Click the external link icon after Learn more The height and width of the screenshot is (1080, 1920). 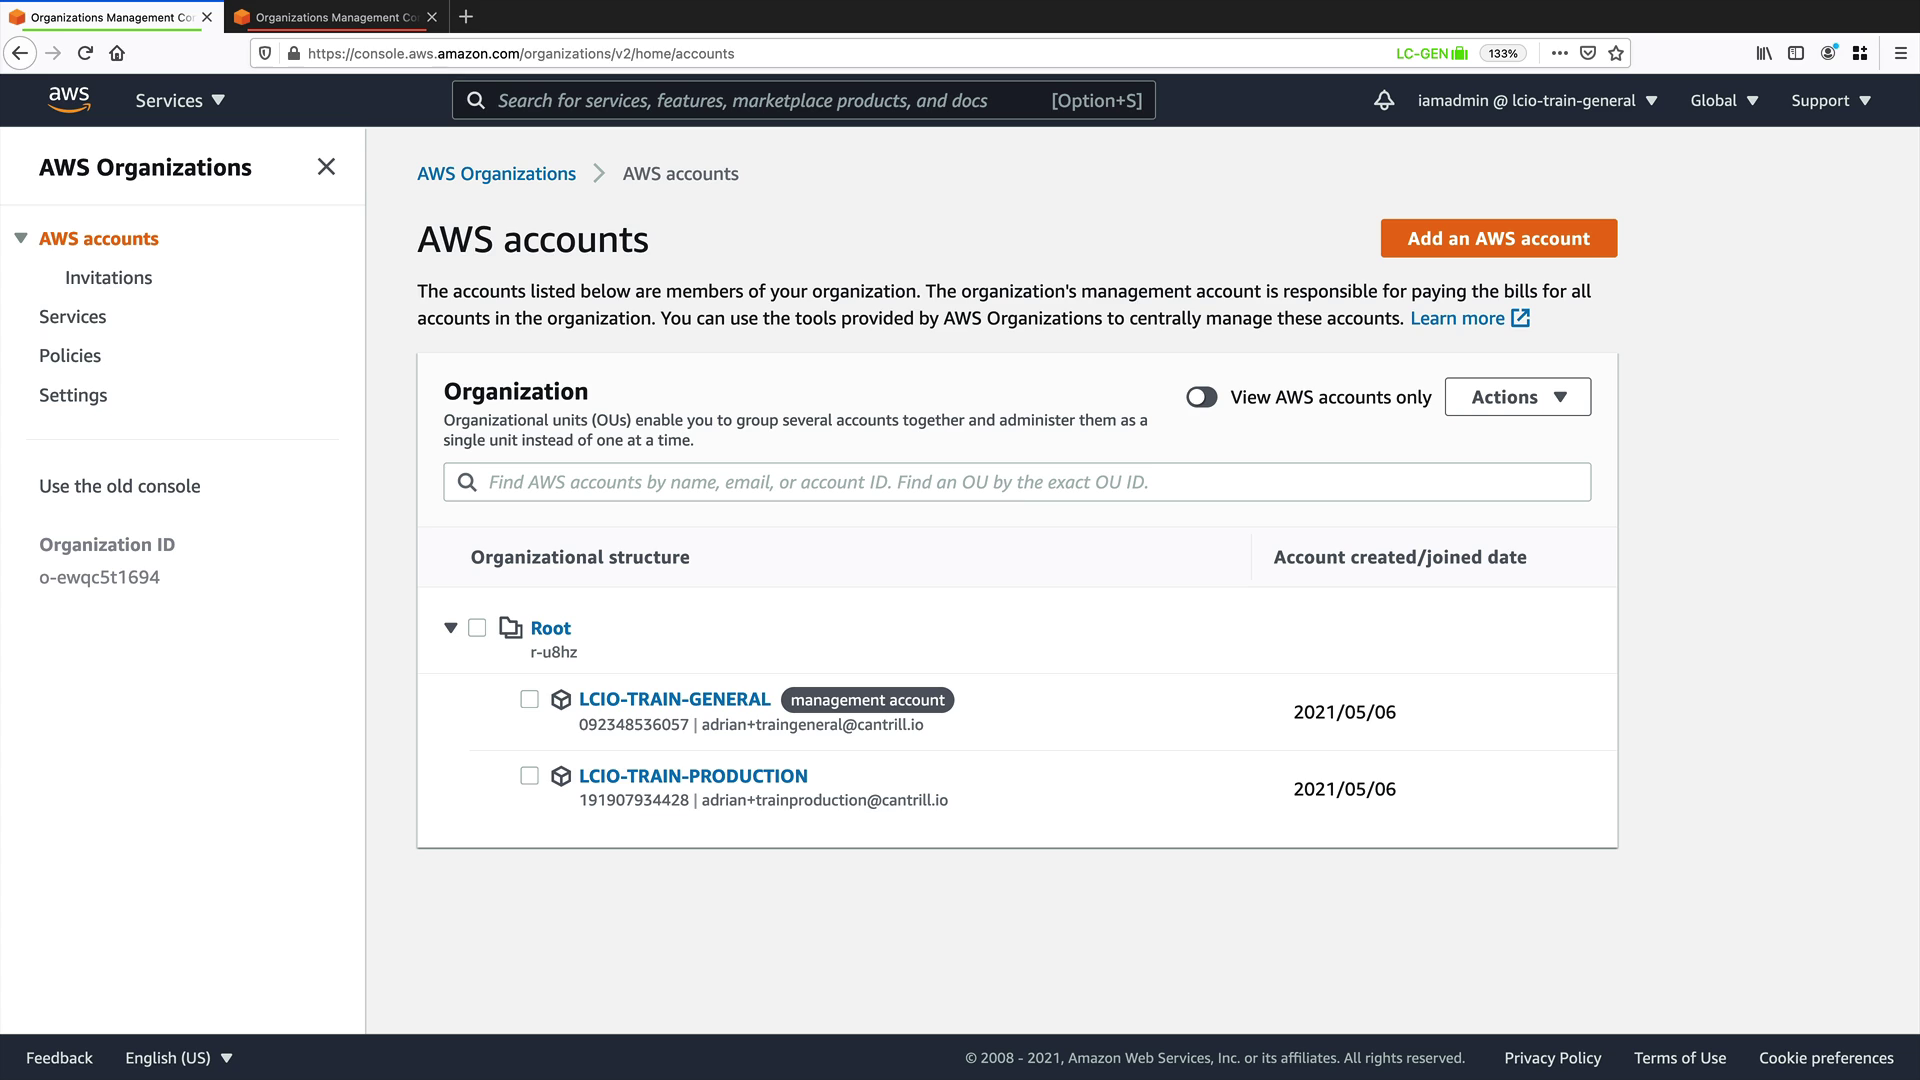coord(1520,318)
